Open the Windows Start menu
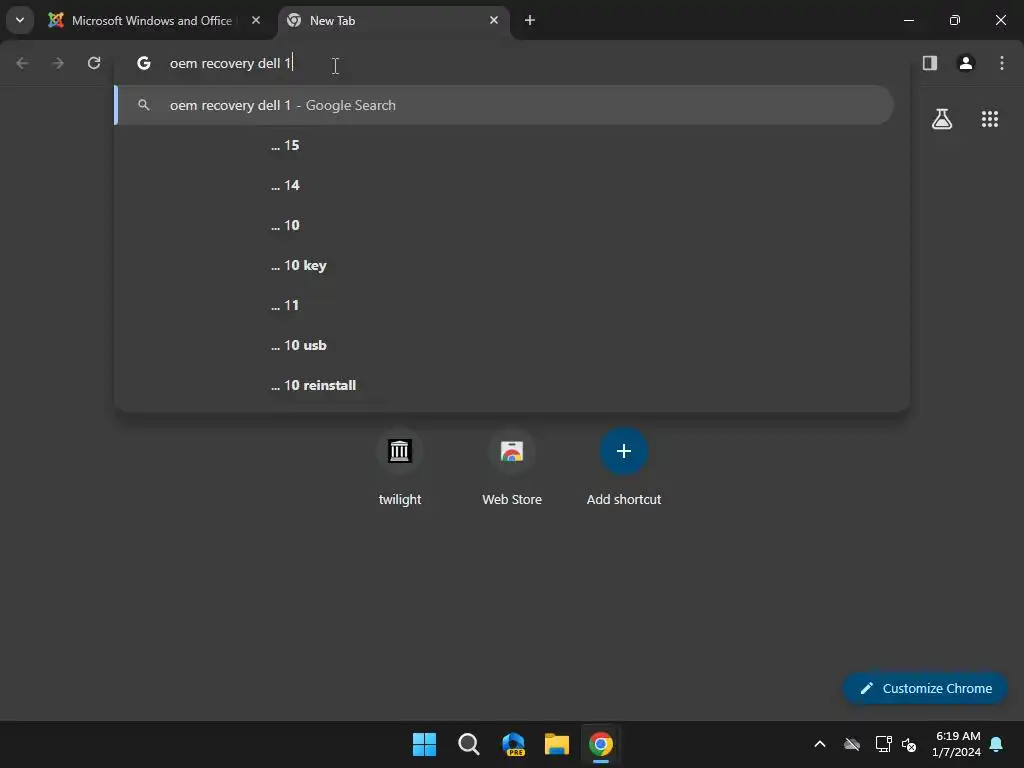 pos(424,744)
